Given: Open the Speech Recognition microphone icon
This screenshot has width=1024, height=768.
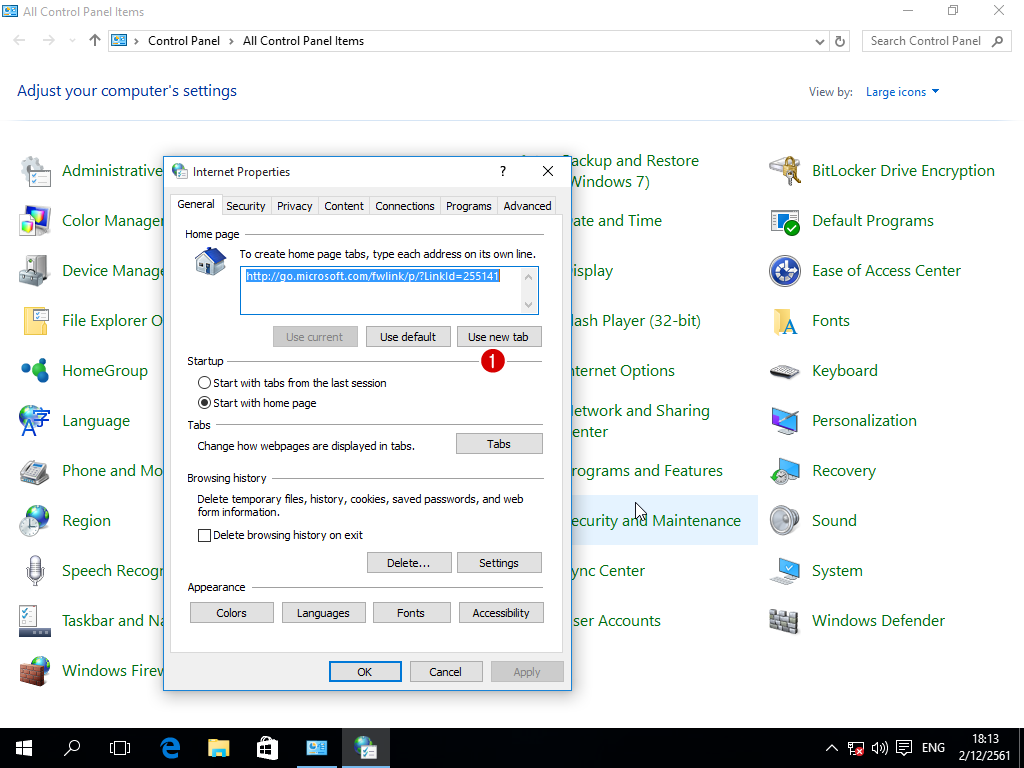Looking at the screenshot, I should click(x=35, y=571).
